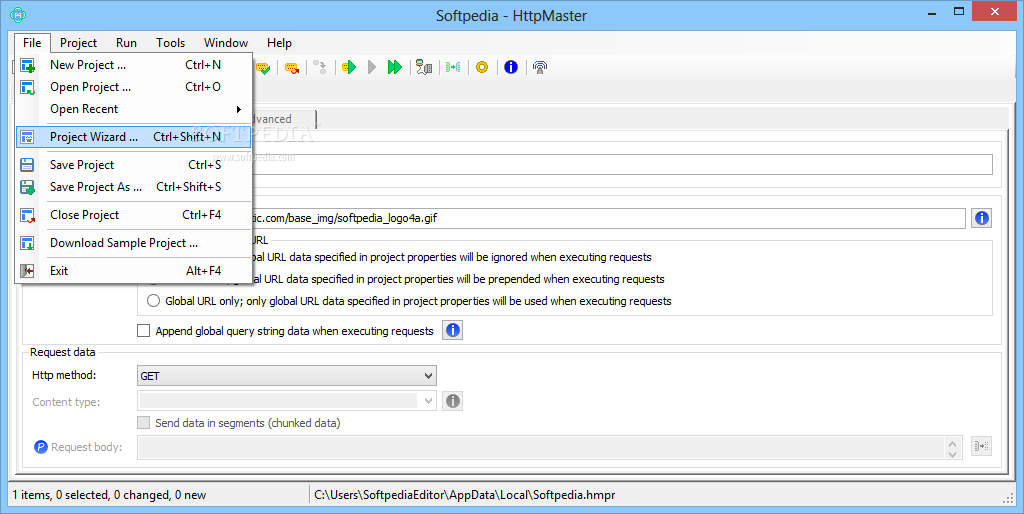
Task: Choose Open Project from File menu
Action: tap(134, 88)
